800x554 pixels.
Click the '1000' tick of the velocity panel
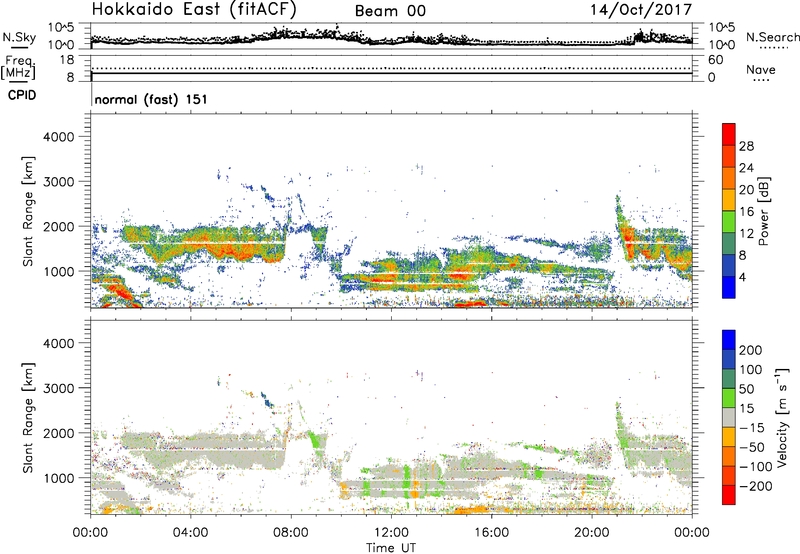(x=59, y=478)
